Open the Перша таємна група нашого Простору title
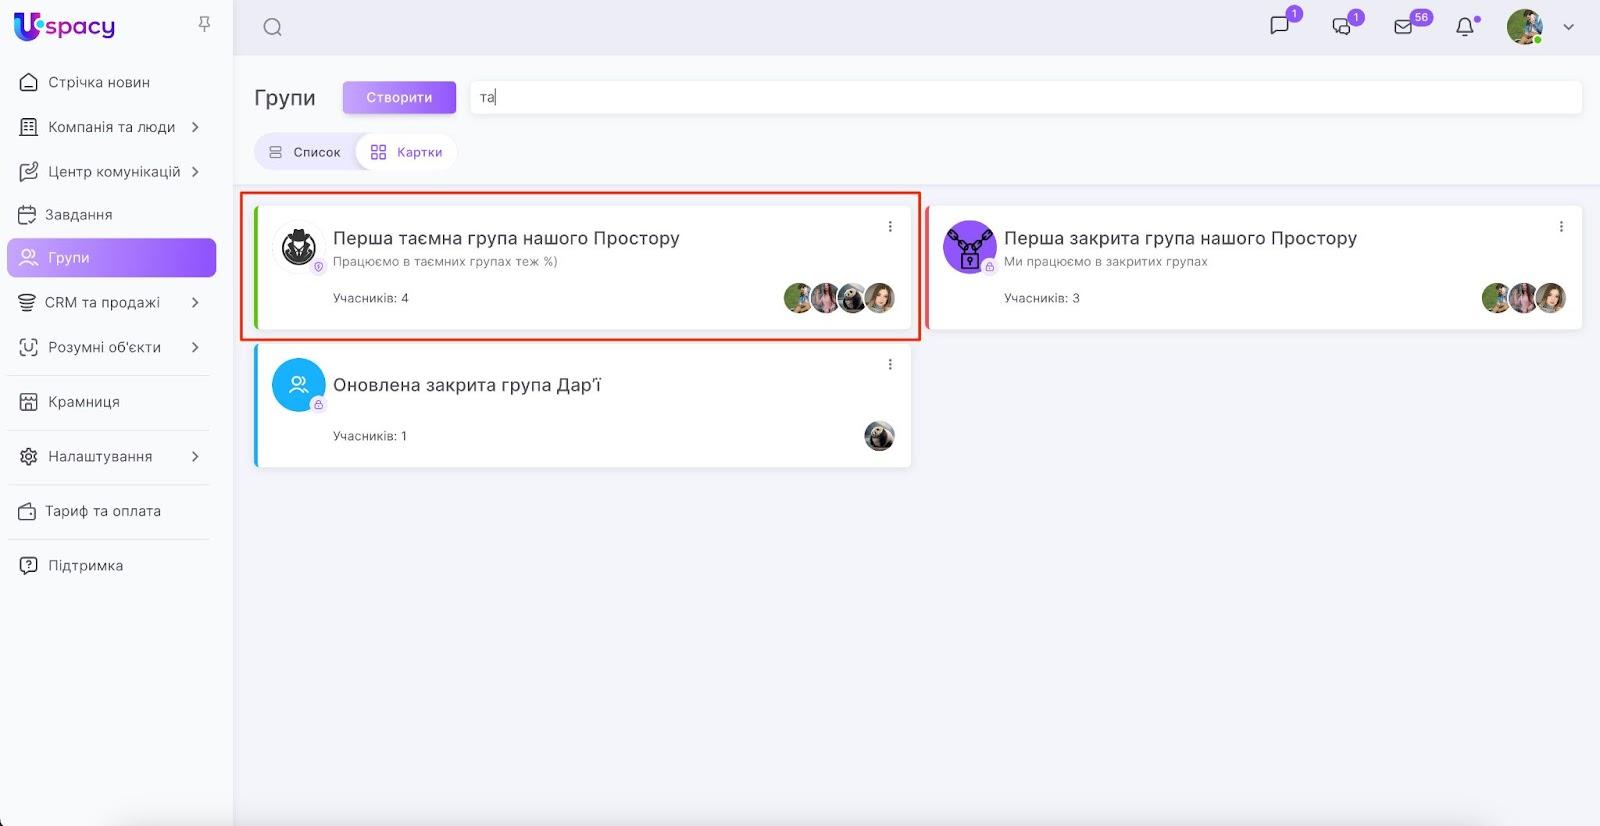This screenshot has height=826, width=1600. click(506, 238)
